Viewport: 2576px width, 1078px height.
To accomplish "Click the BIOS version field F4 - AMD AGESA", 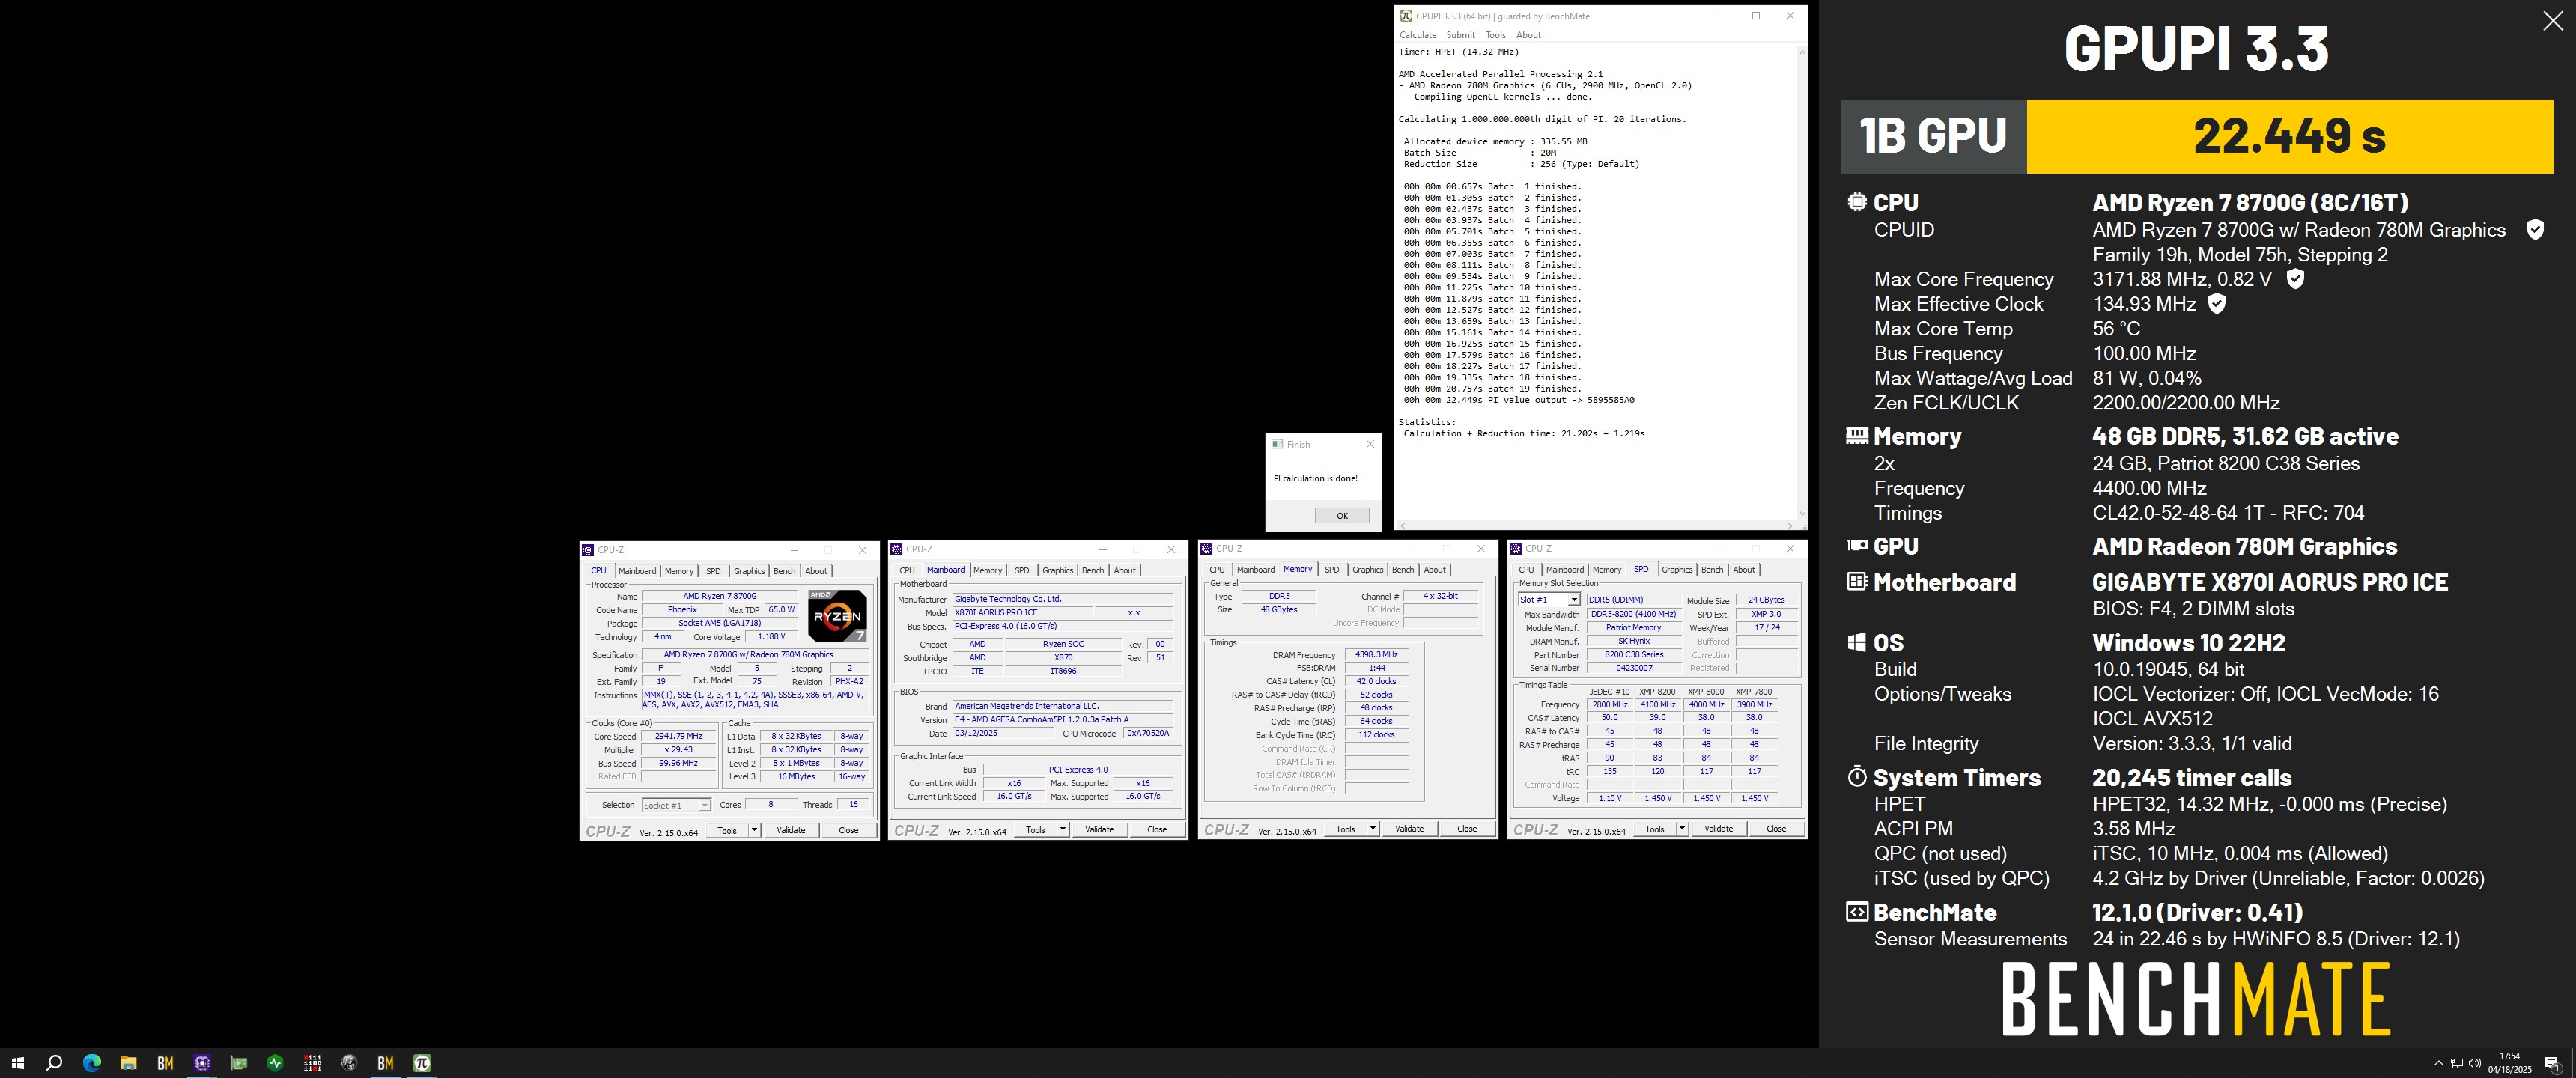I will pos(1062,719).
